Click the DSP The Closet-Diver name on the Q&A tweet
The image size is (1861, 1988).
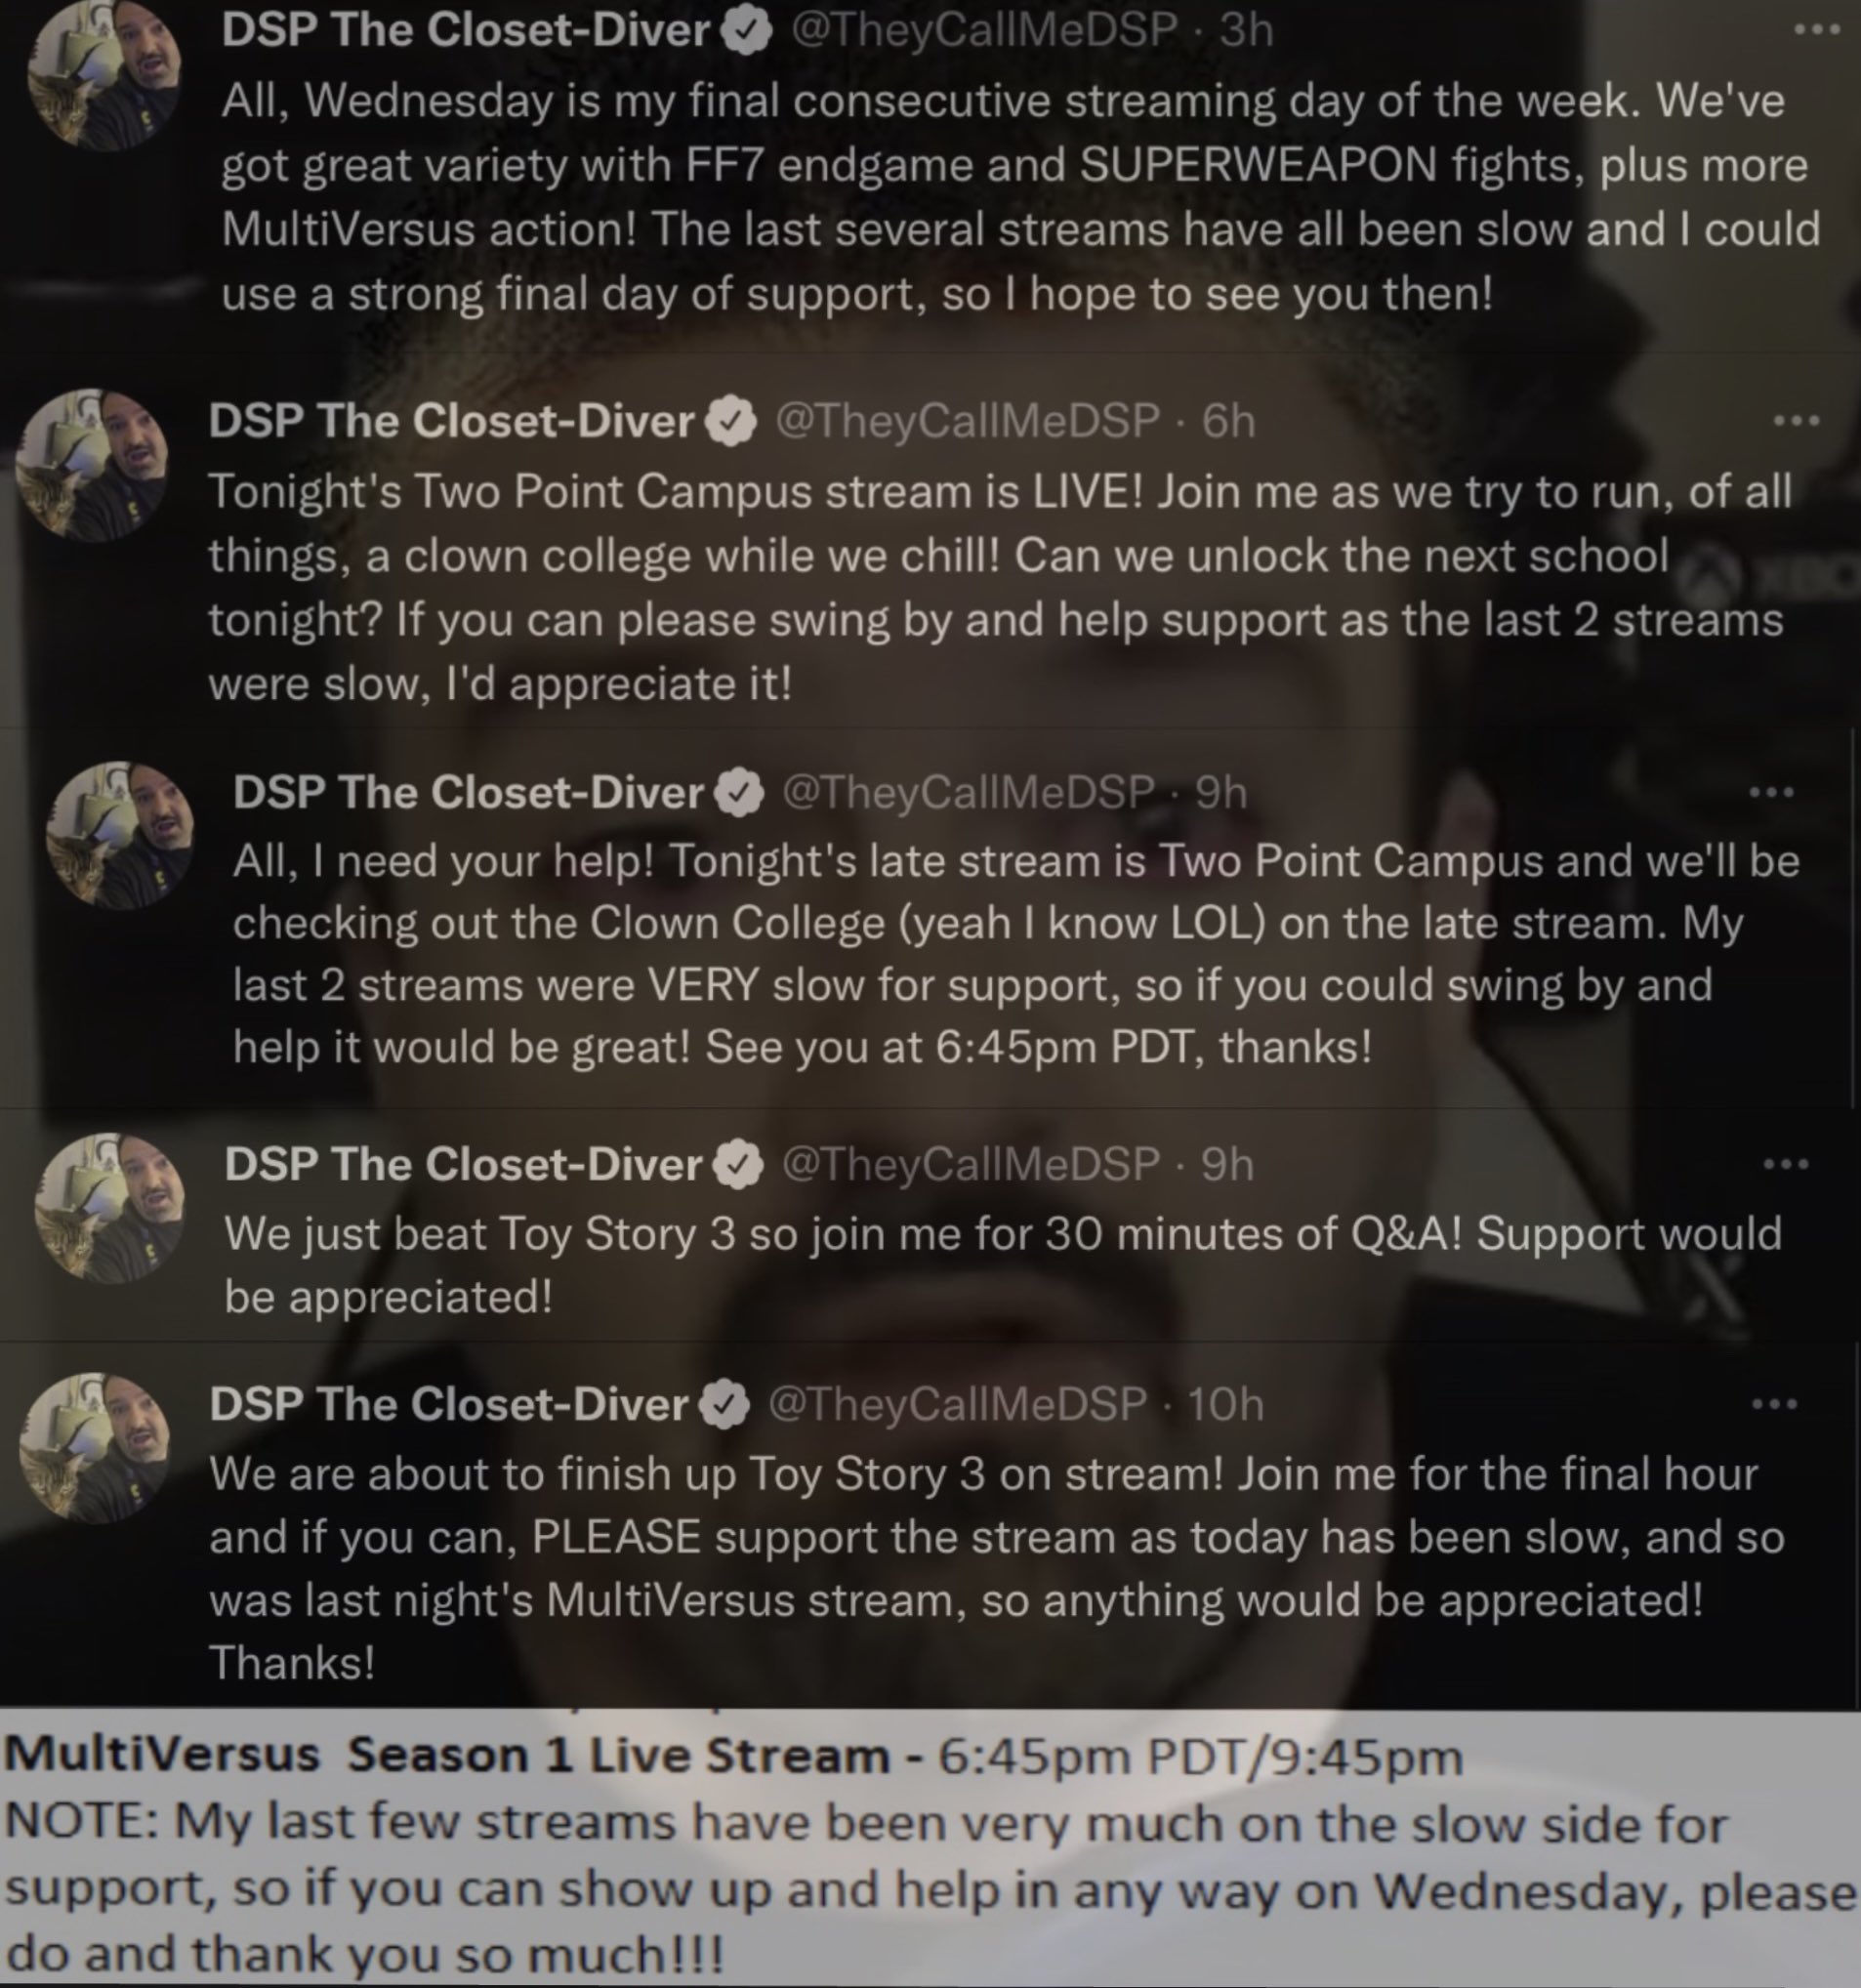(463, 1164)
